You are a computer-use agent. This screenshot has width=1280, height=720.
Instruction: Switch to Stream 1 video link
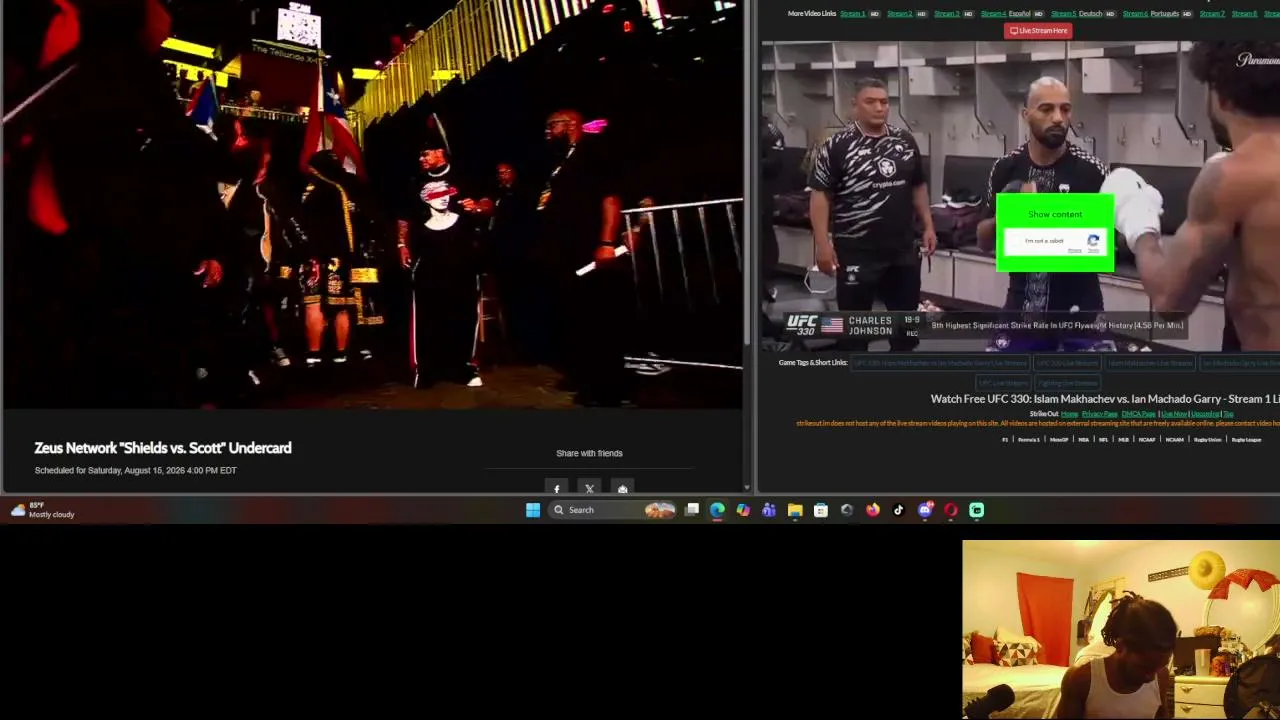tap(853, 14)
